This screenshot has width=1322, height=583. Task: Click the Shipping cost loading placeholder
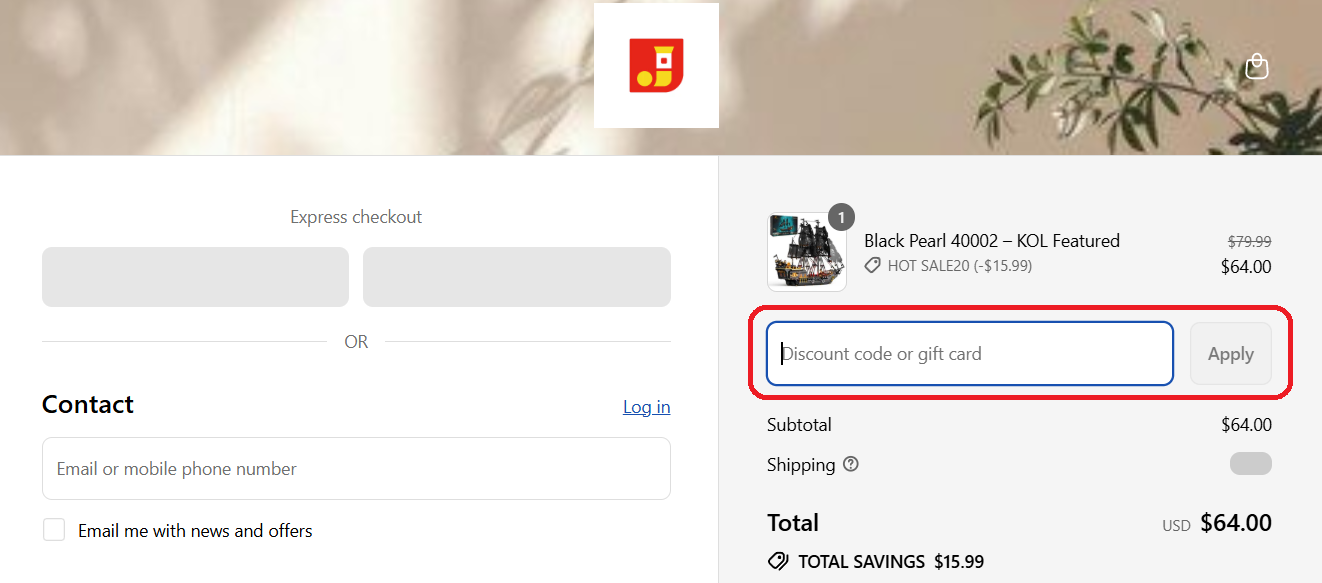point(1250,464)
